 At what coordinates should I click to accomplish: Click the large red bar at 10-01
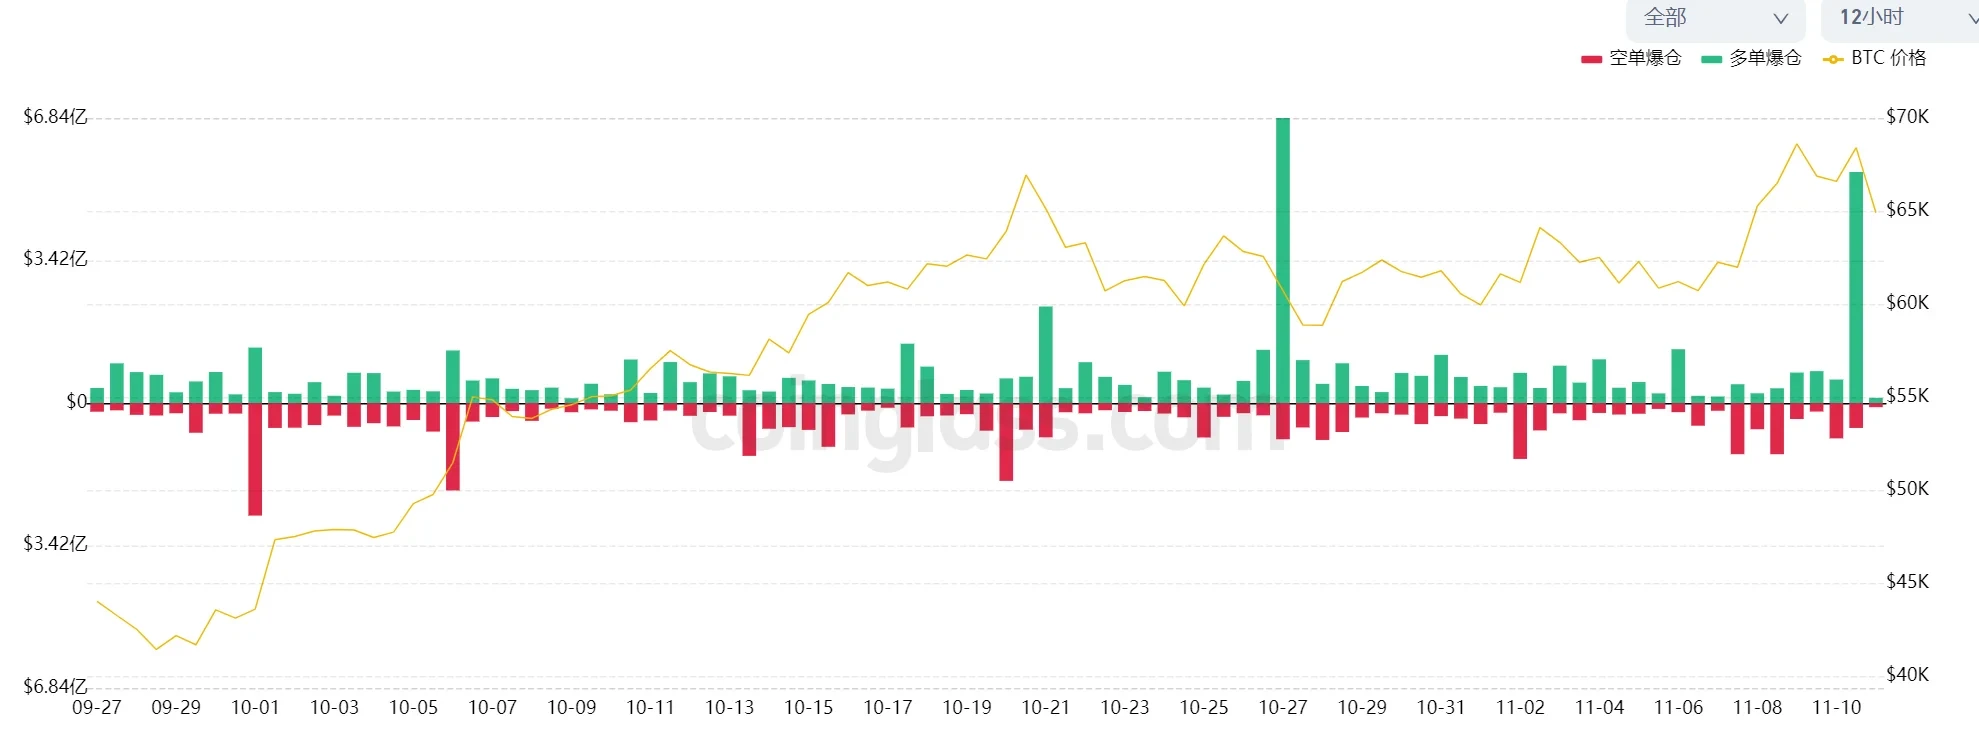click(x=255, y=458)
